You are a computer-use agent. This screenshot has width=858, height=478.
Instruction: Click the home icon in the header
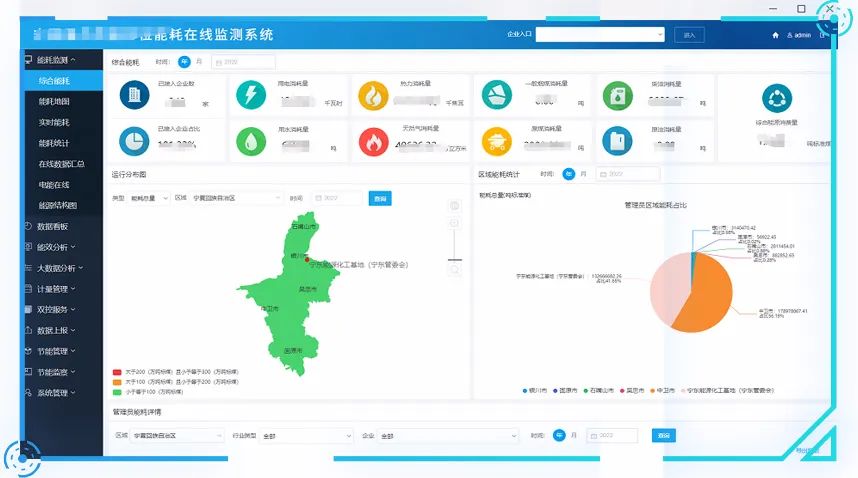coord(775,35)
